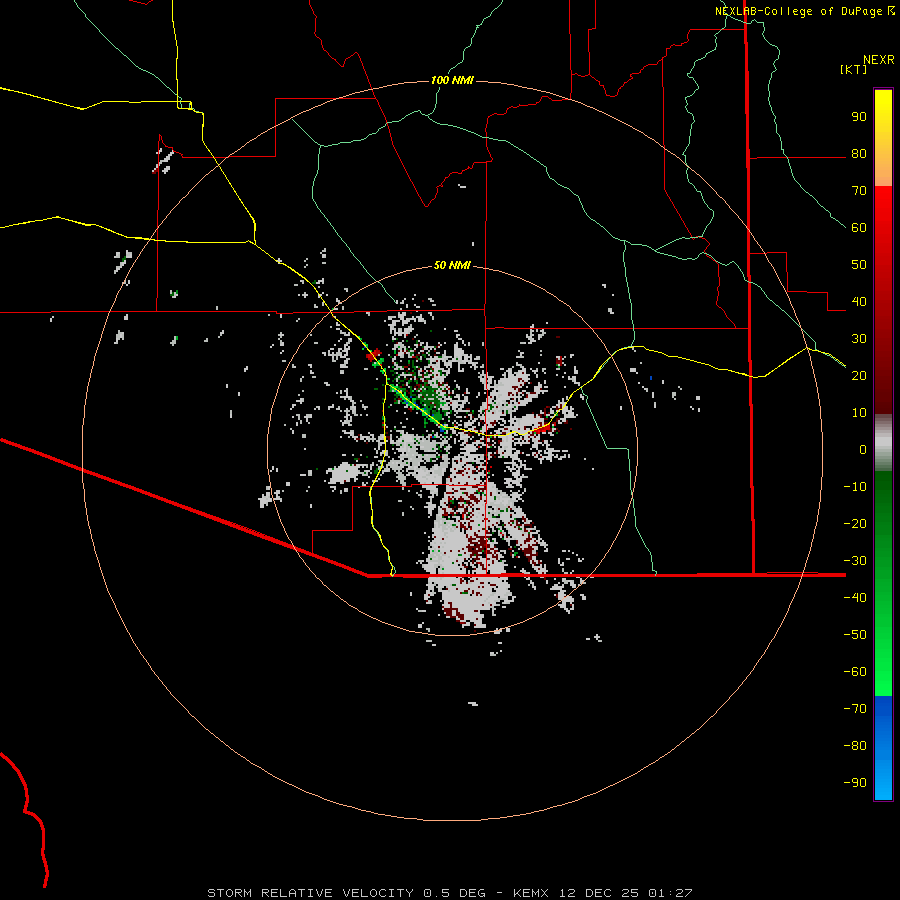Click the 0 value on the velocity scale
The image size is (900, 900).
coord(863,450)
